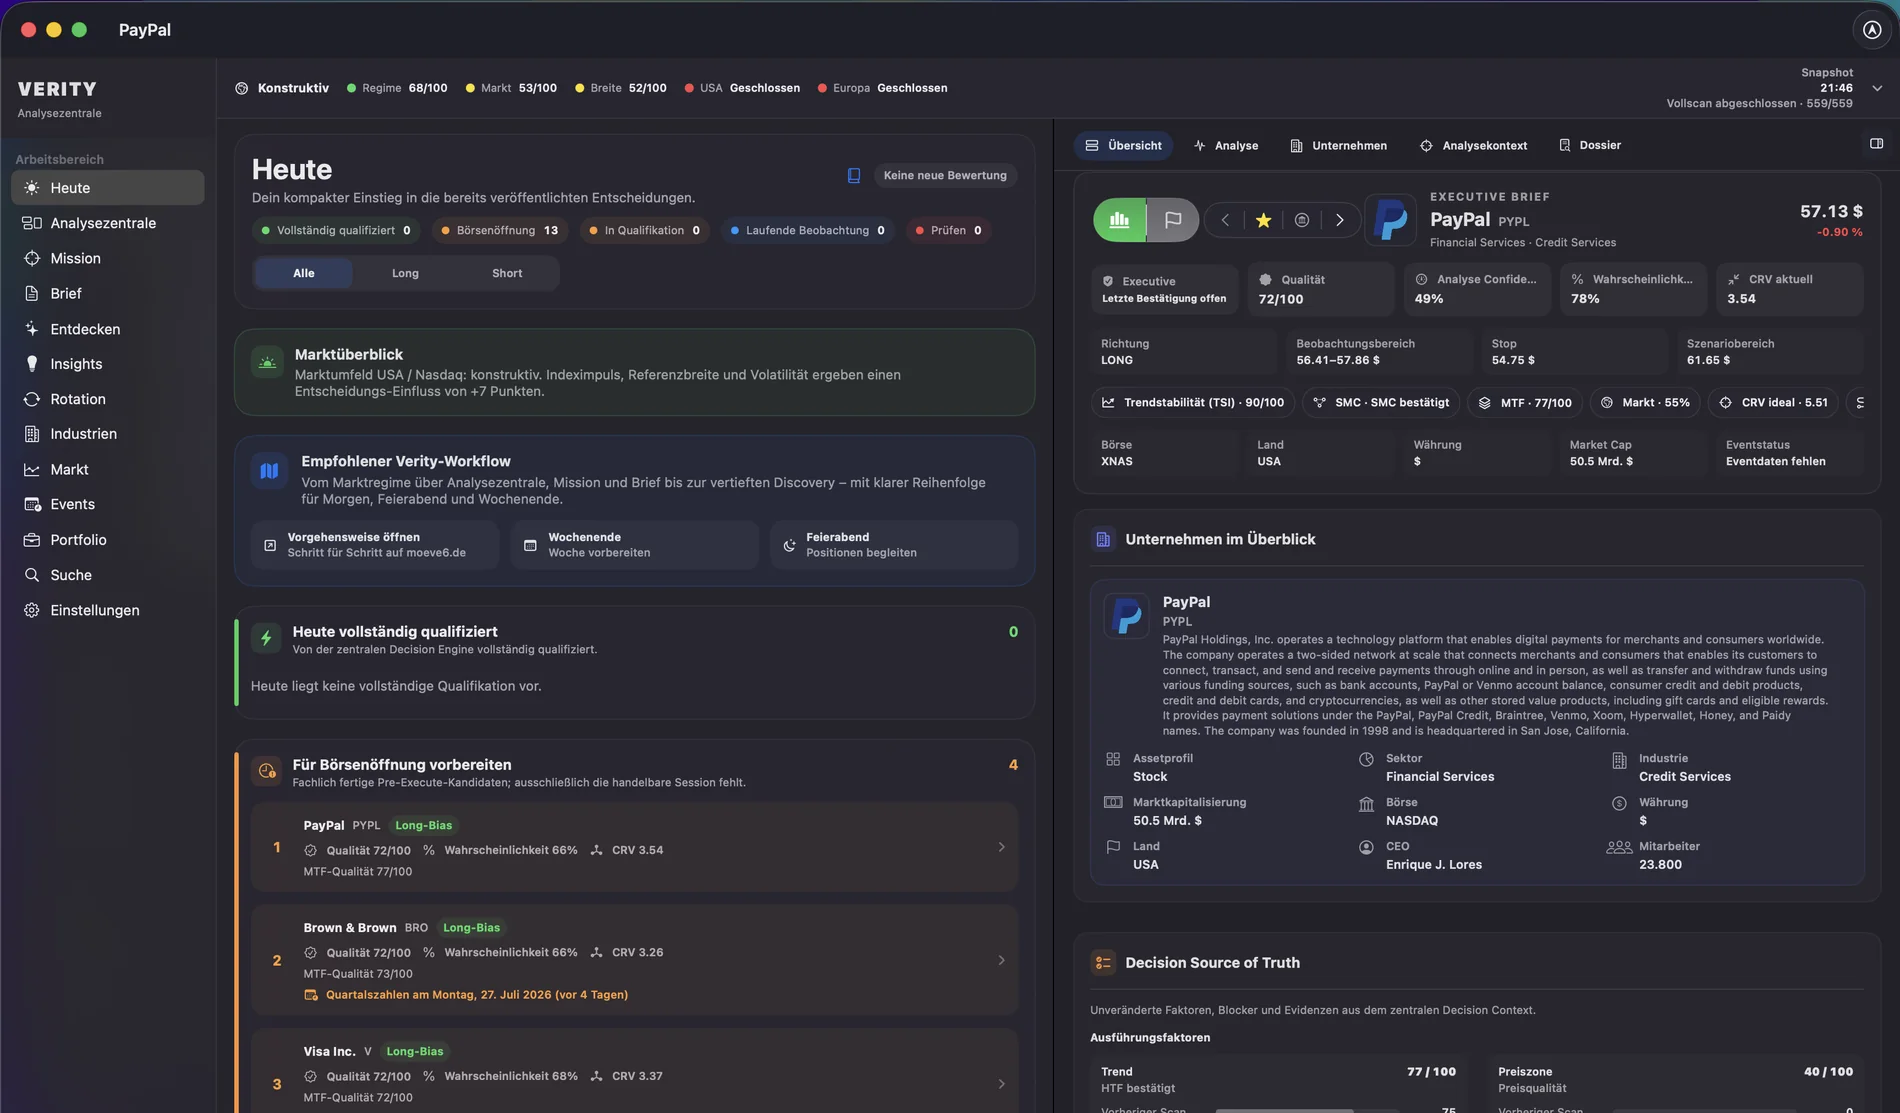
Task: Open Analysezentrale from the sidebar
Action: (x=107, y=223)
